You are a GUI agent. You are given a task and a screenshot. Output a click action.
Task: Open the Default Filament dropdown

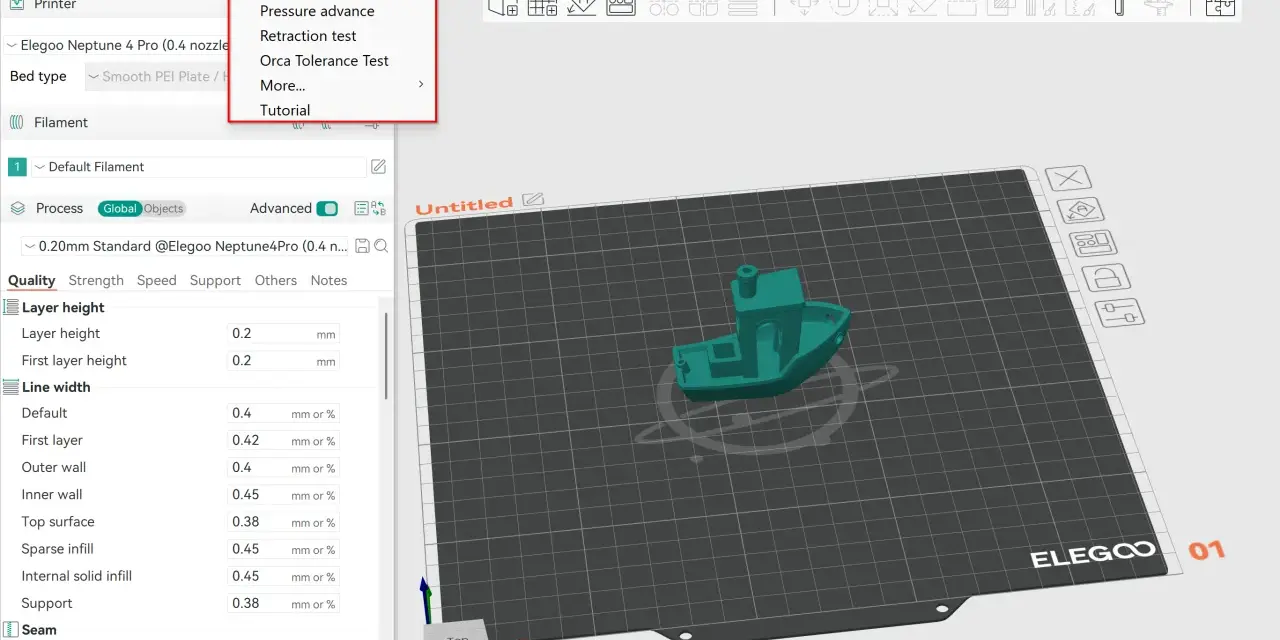pos(199,167)
